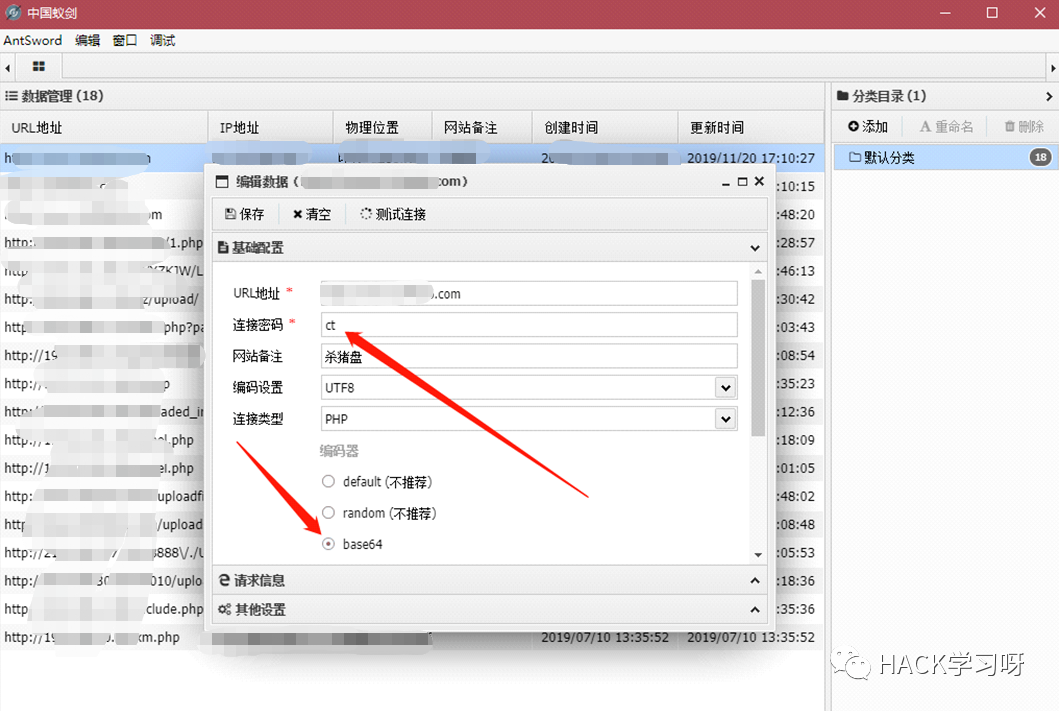Screen dimensions: 1059x711
Task: Click 重命名 to rename the category
Action: click(x=946, y=126)
